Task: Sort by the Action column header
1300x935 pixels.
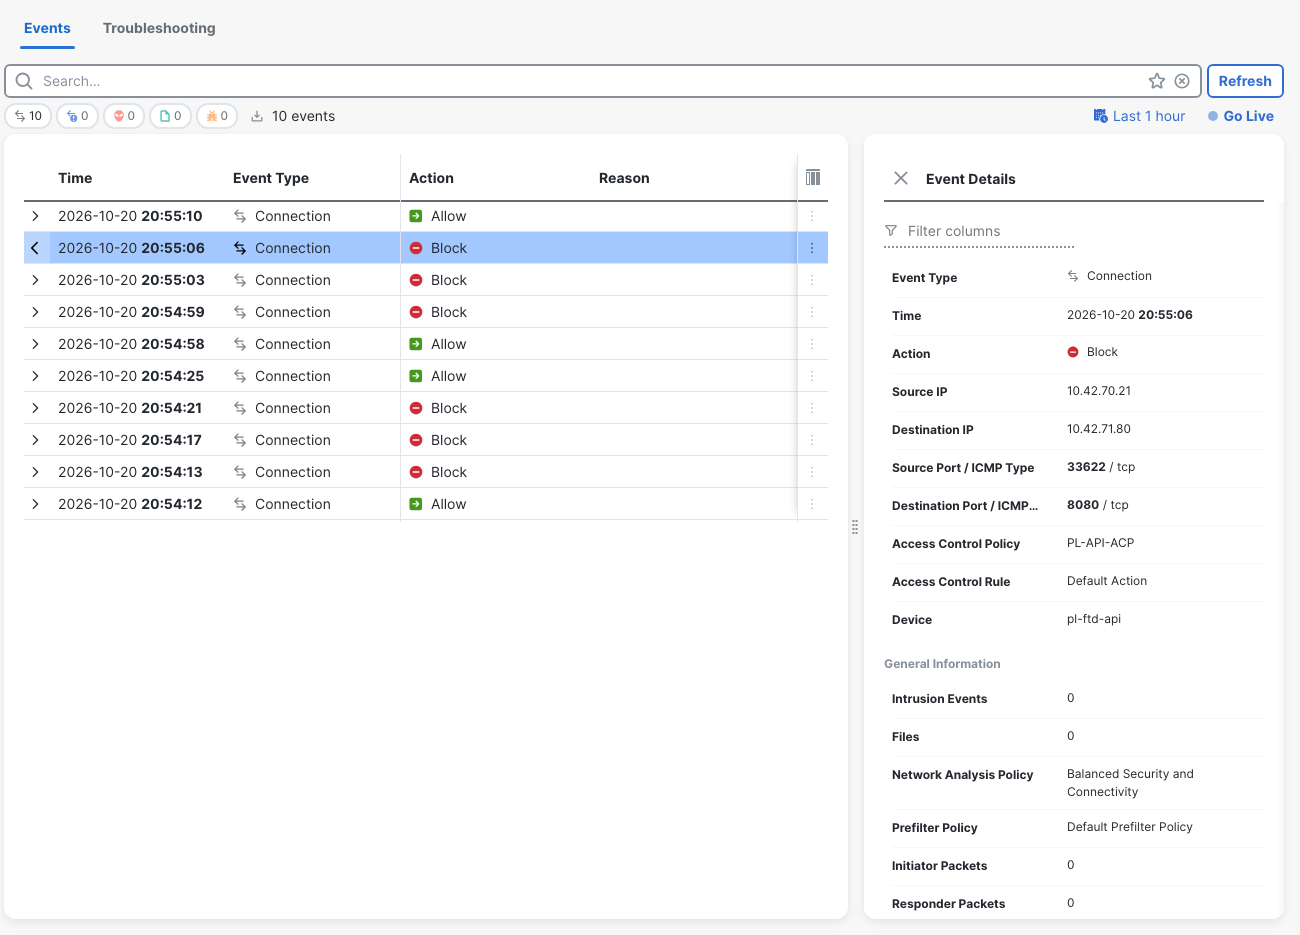Action: pos(431,178)
